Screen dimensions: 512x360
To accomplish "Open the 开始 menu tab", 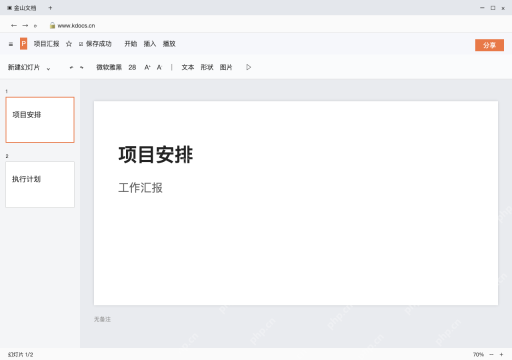I will pos(131,44).
